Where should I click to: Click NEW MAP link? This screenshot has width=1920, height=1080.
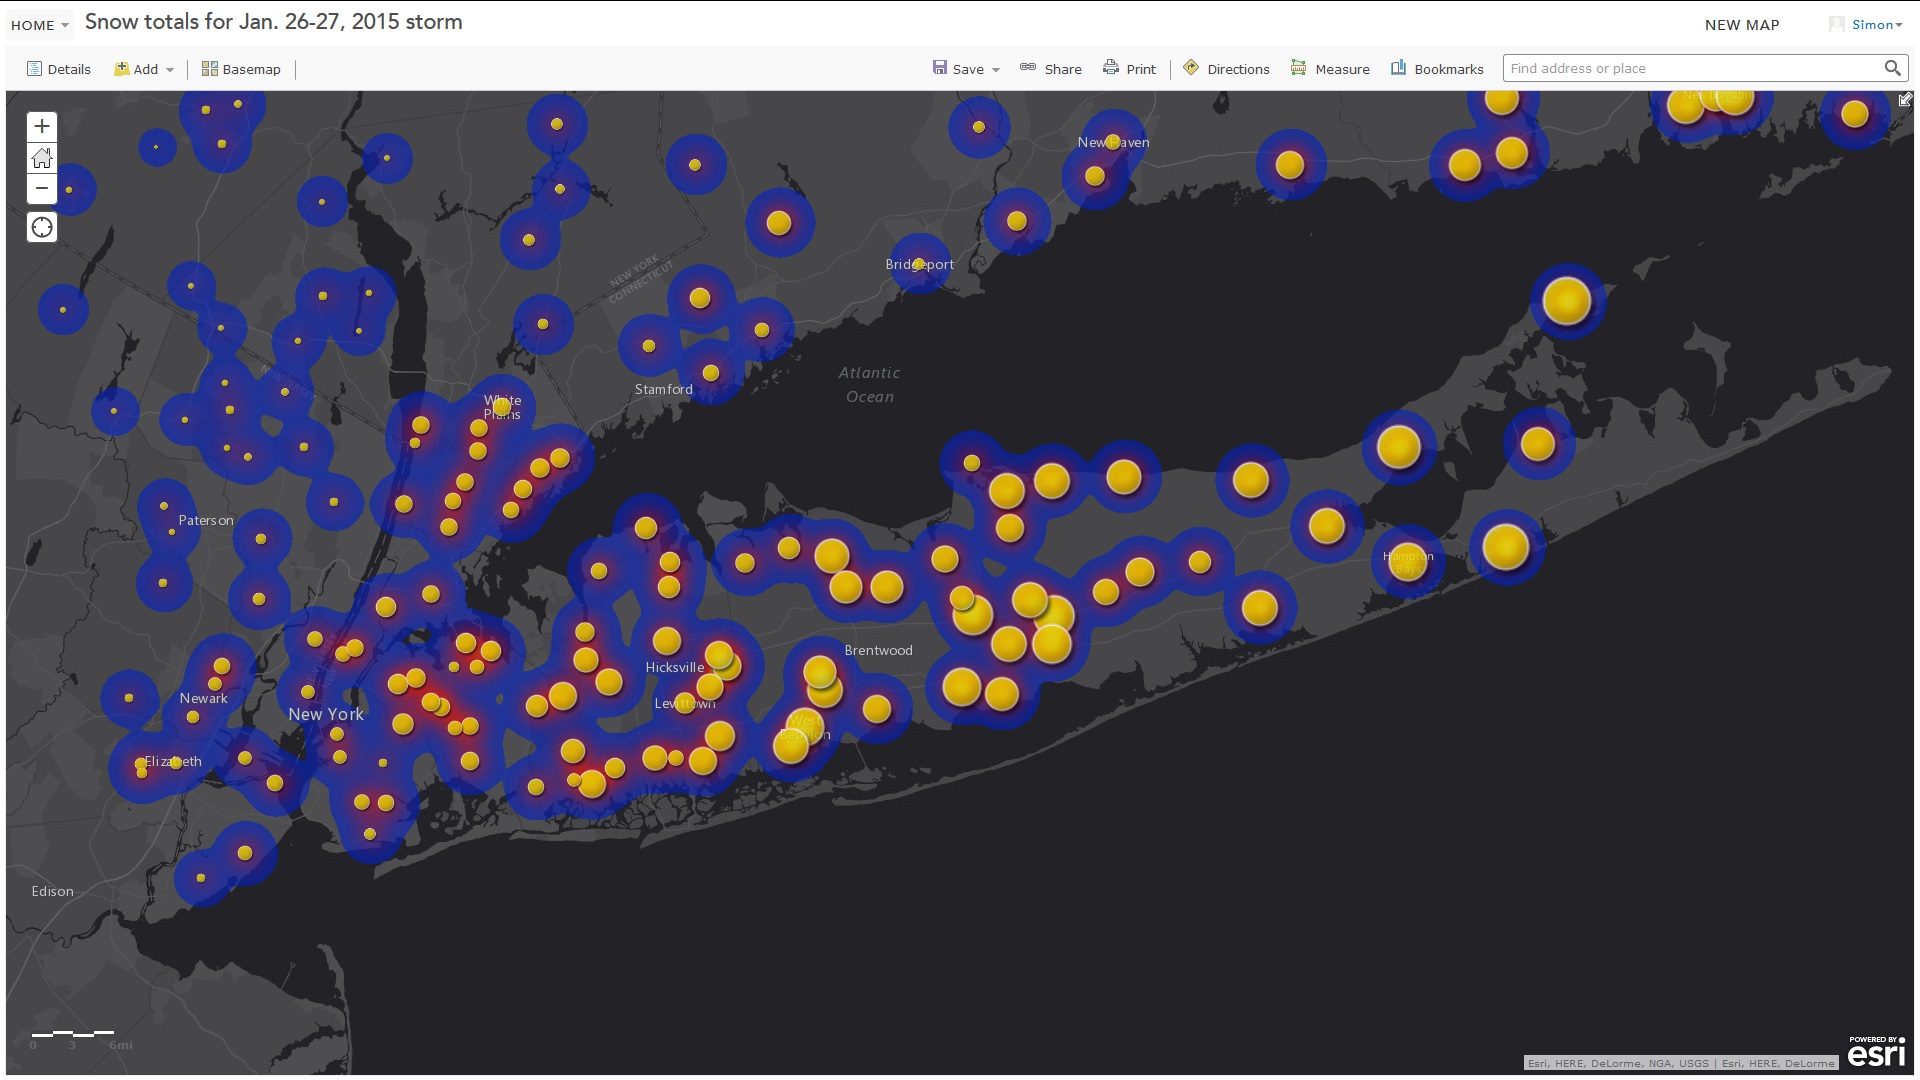pos(1742,25)
